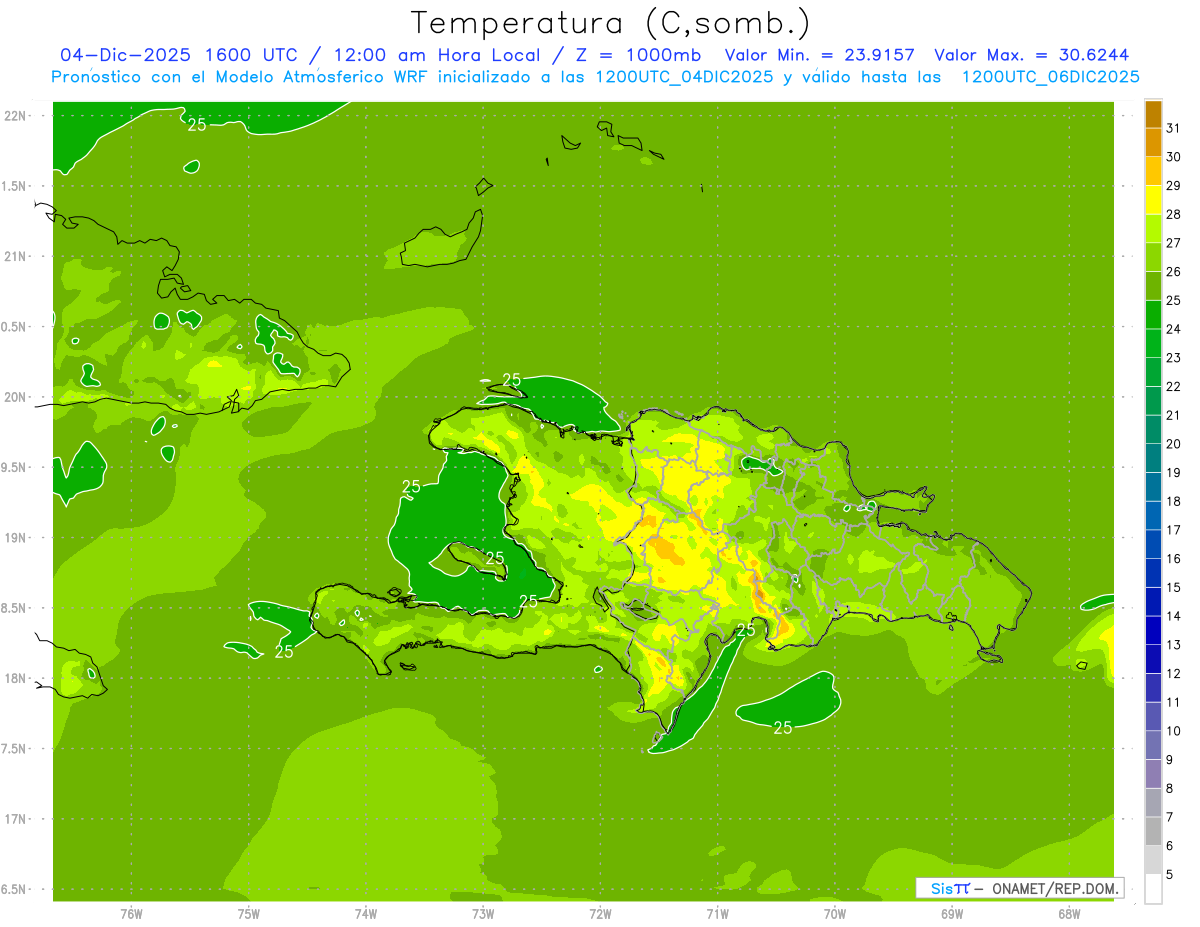
Task: Click the "20N" latitude label
Action: (x=16, y=397)
